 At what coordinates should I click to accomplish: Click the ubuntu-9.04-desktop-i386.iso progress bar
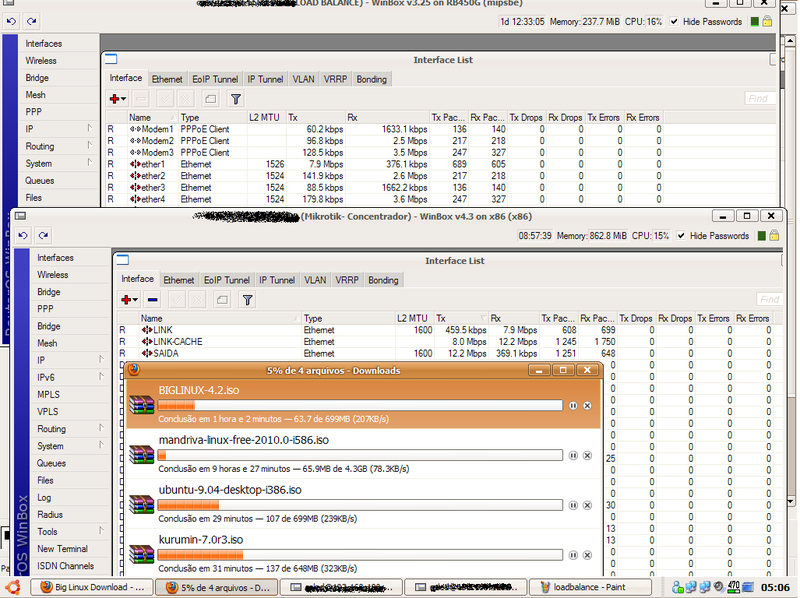coord(360,505)
